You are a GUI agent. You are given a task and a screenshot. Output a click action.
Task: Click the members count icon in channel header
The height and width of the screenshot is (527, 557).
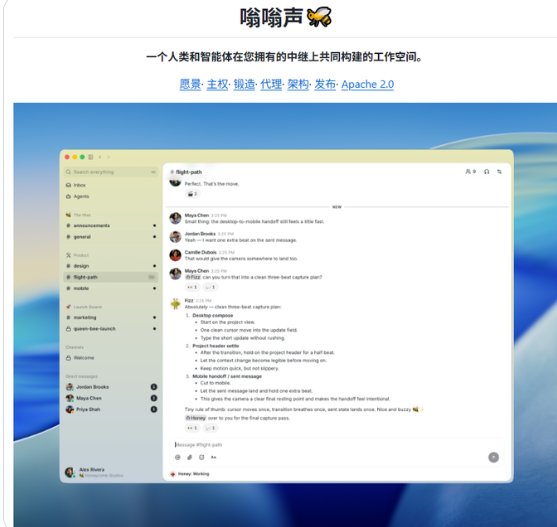471,172
